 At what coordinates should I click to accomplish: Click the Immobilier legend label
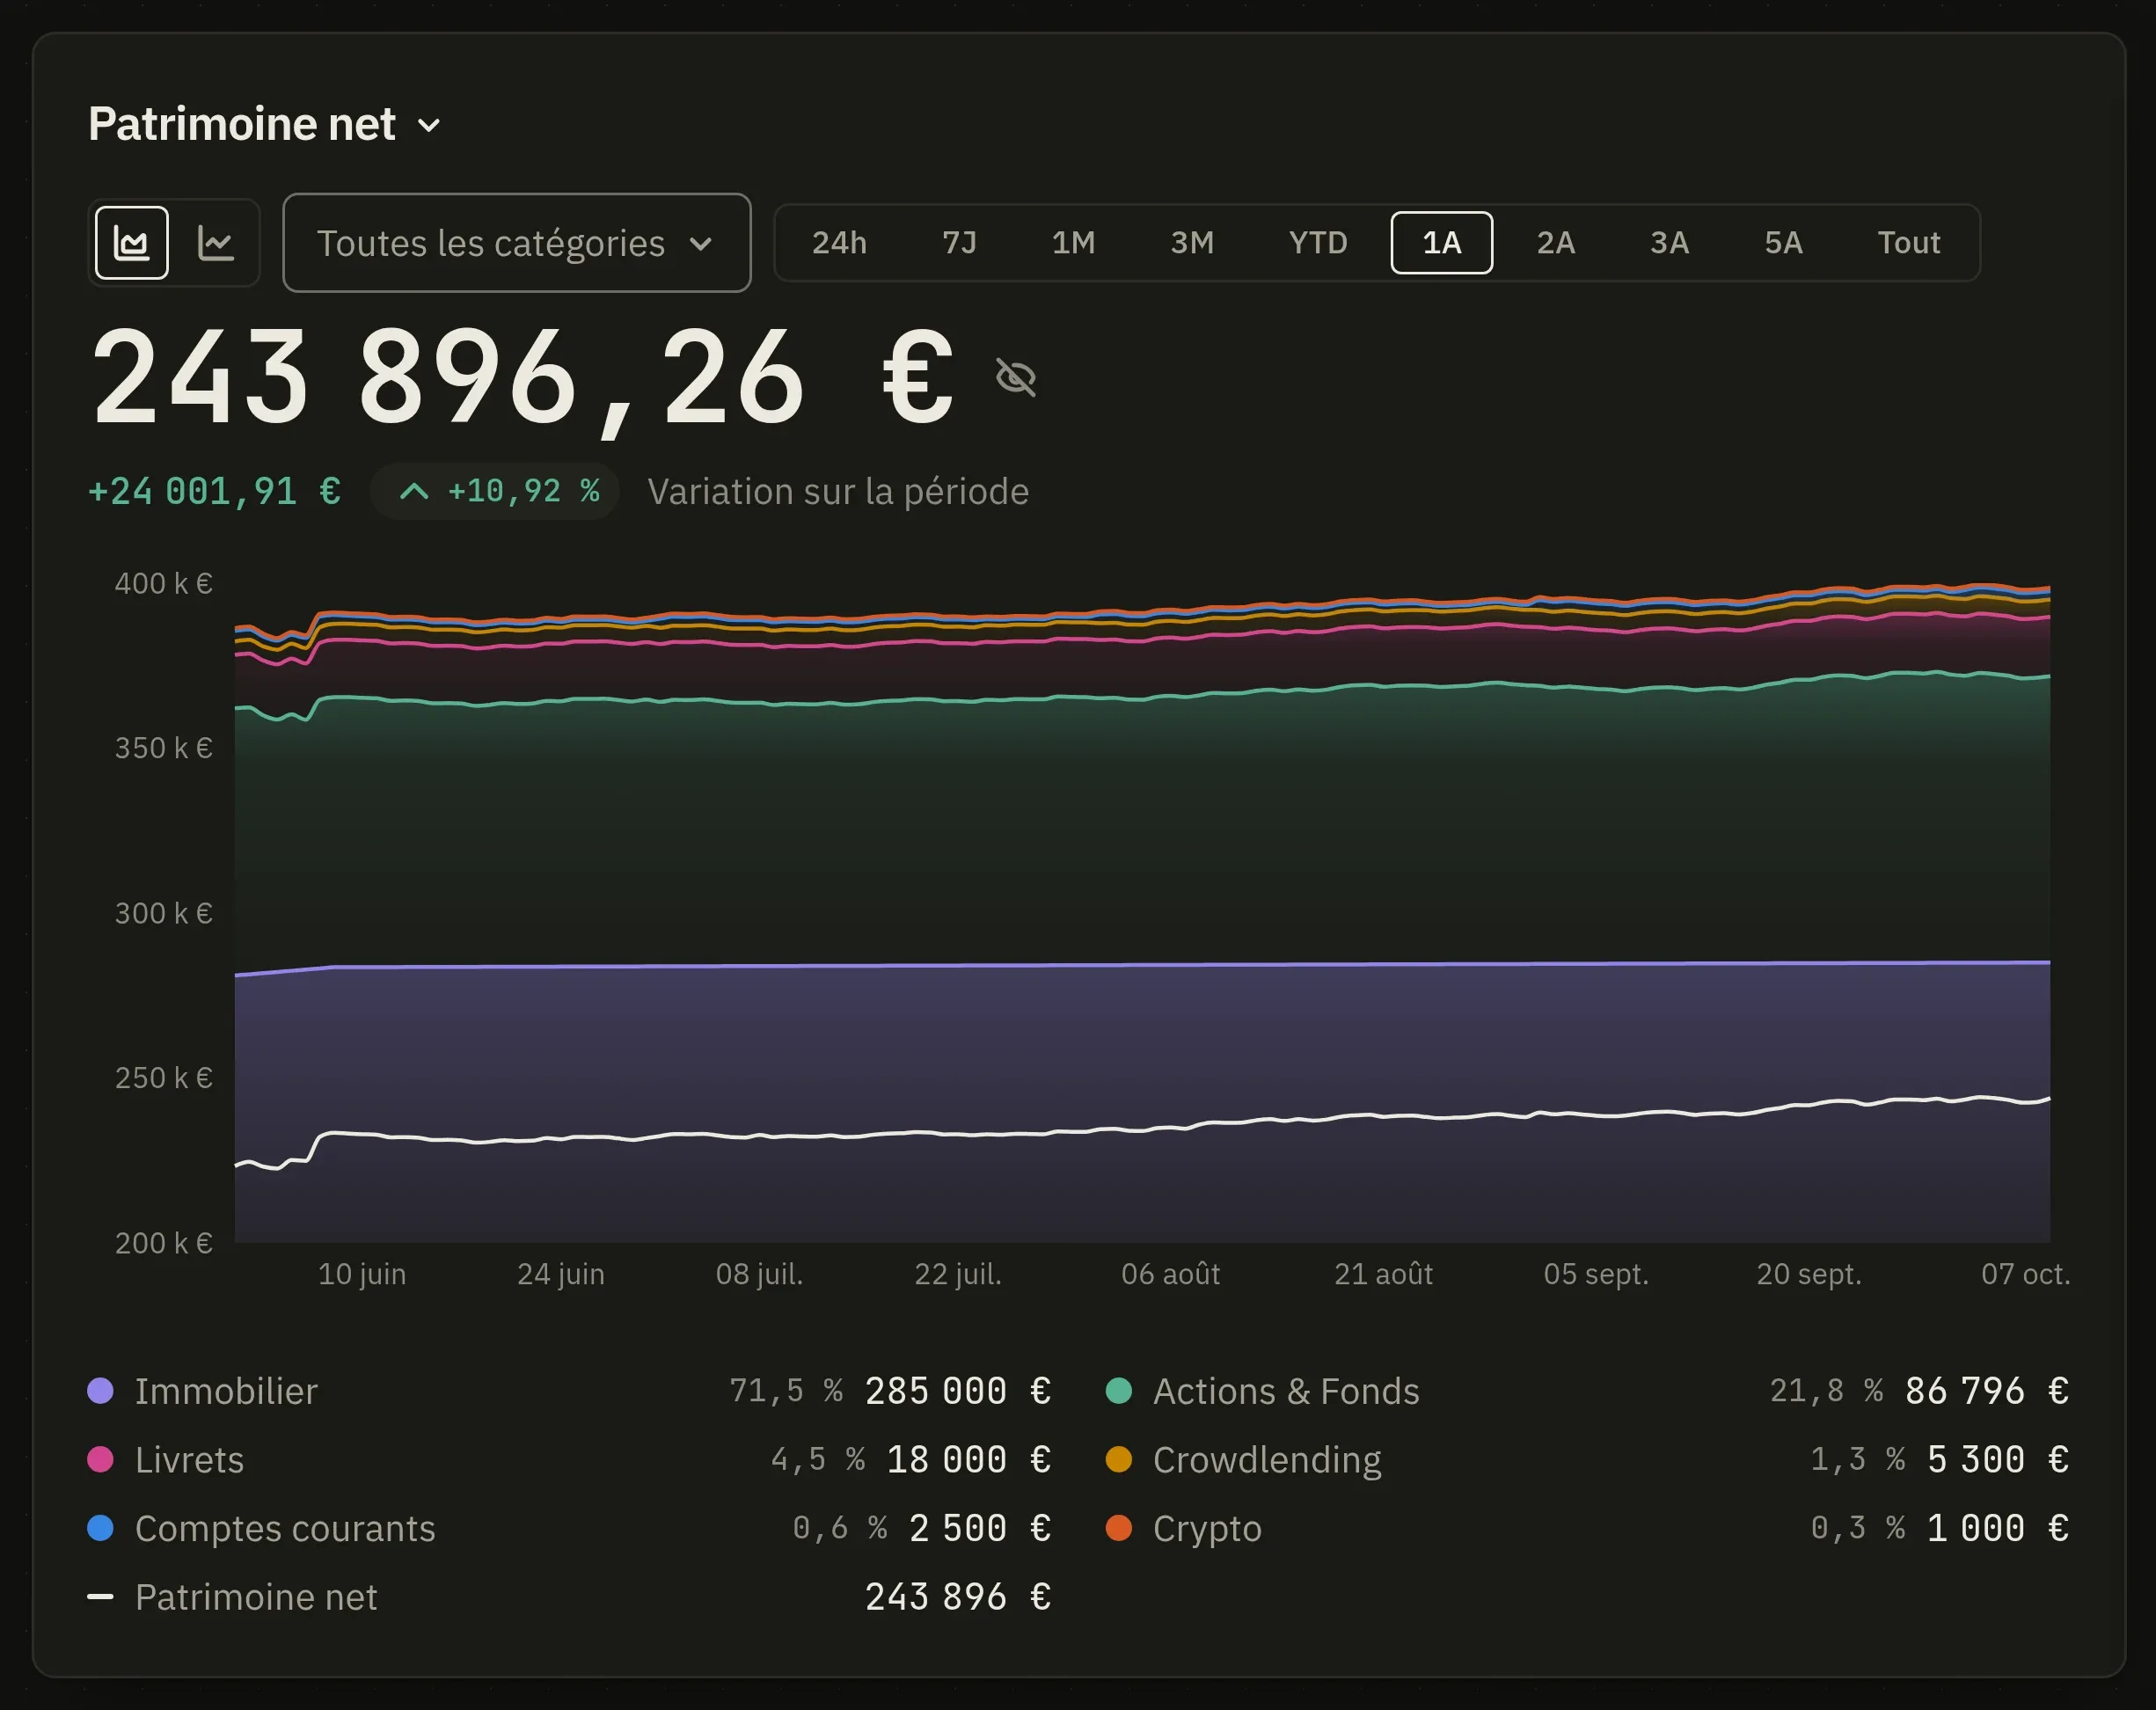[x=226, y=1391]
